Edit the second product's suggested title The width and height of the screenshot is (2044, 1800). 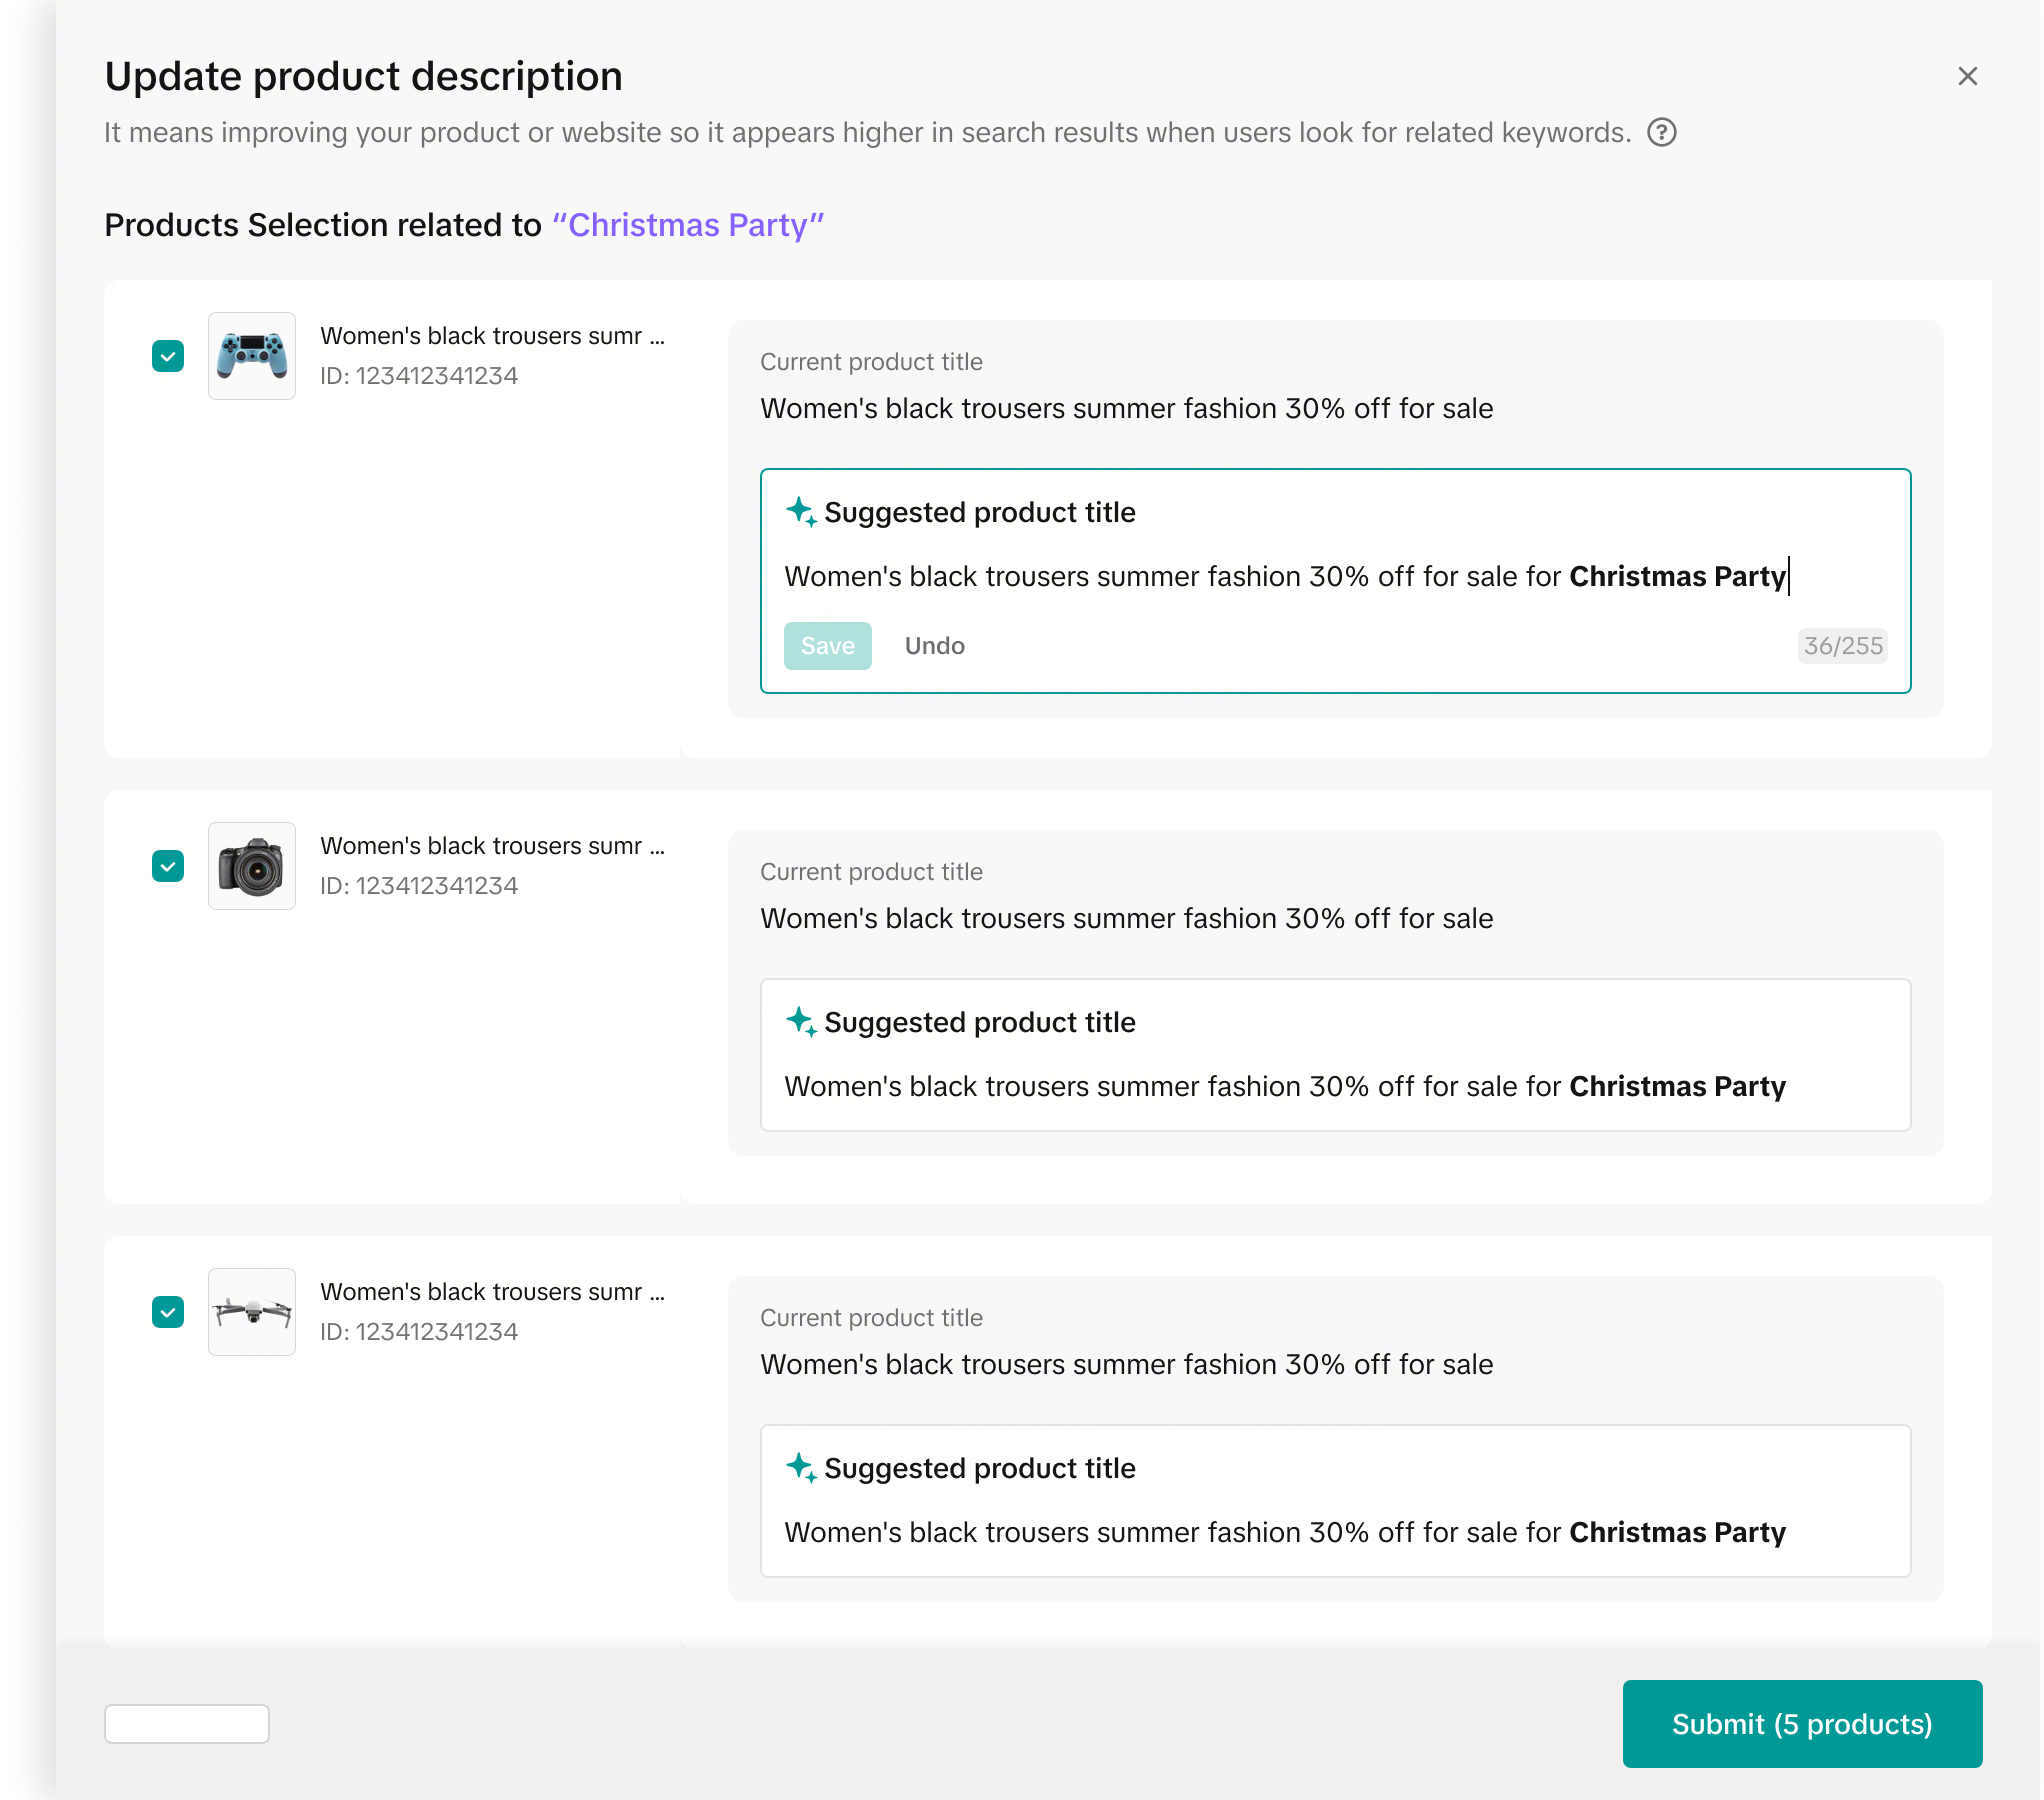pos(1284,1087)
